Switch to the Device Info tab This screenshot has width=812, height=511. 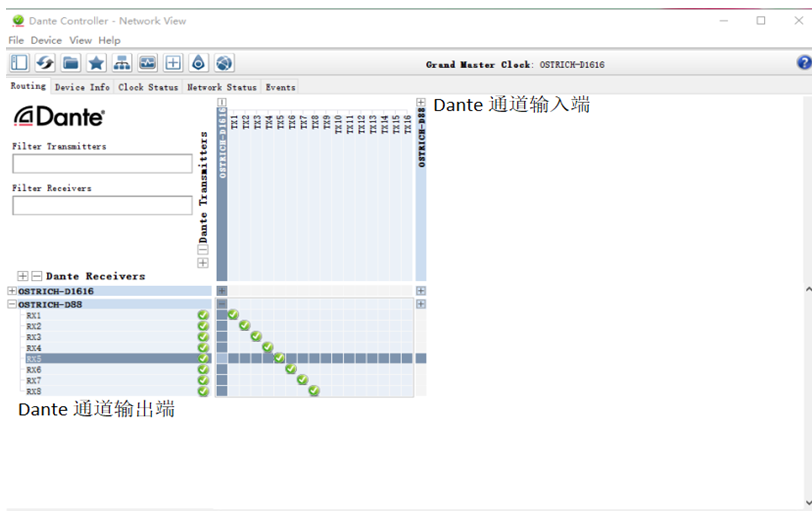[82, 87]
